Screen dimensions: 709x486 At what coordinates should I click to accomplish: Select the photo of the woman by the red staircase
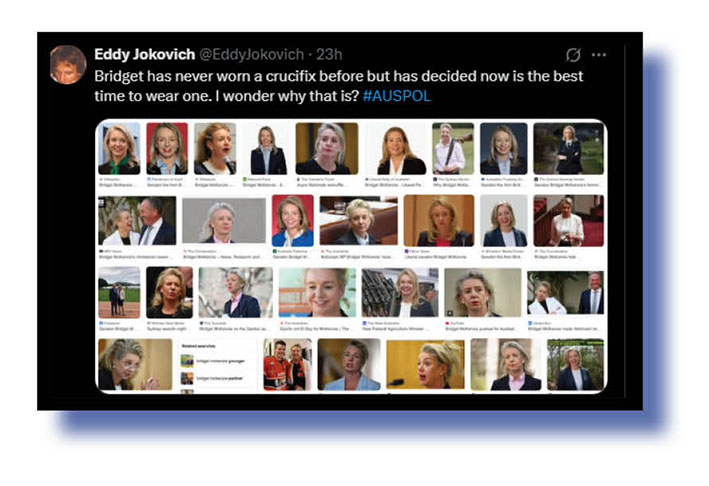(568, 221)
